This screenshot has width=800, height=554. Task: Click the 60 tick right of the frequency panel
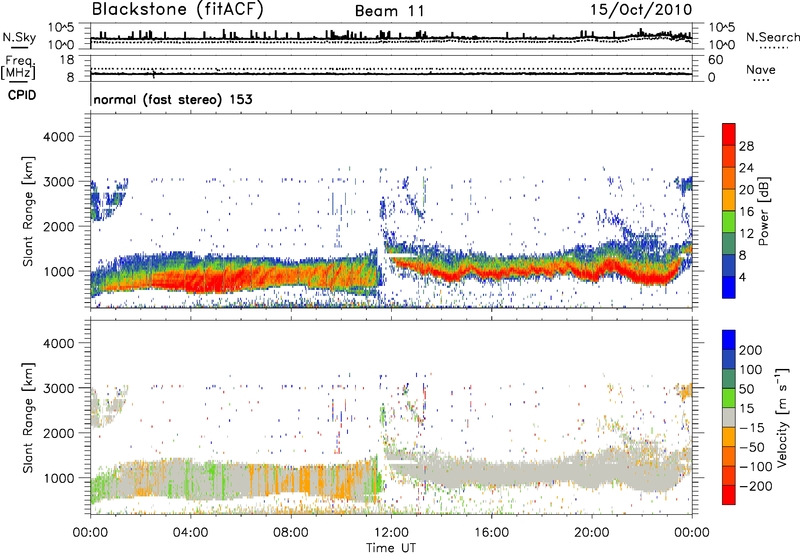pyautogui.click(x=716, y=60)
